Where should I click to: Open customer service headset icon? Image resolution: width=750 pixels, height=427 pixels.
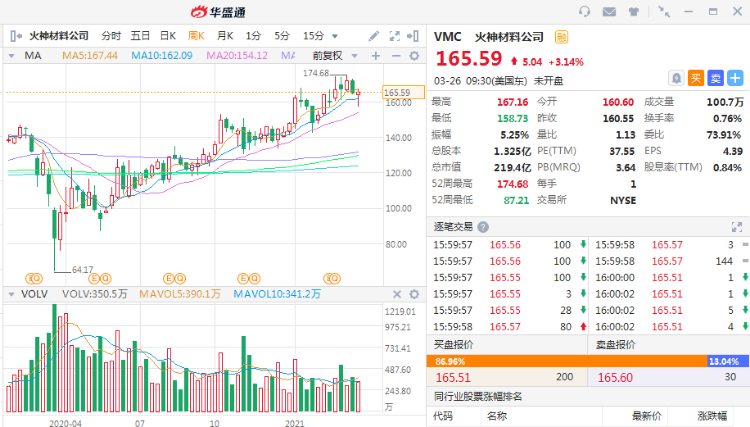tap(584, 11)
